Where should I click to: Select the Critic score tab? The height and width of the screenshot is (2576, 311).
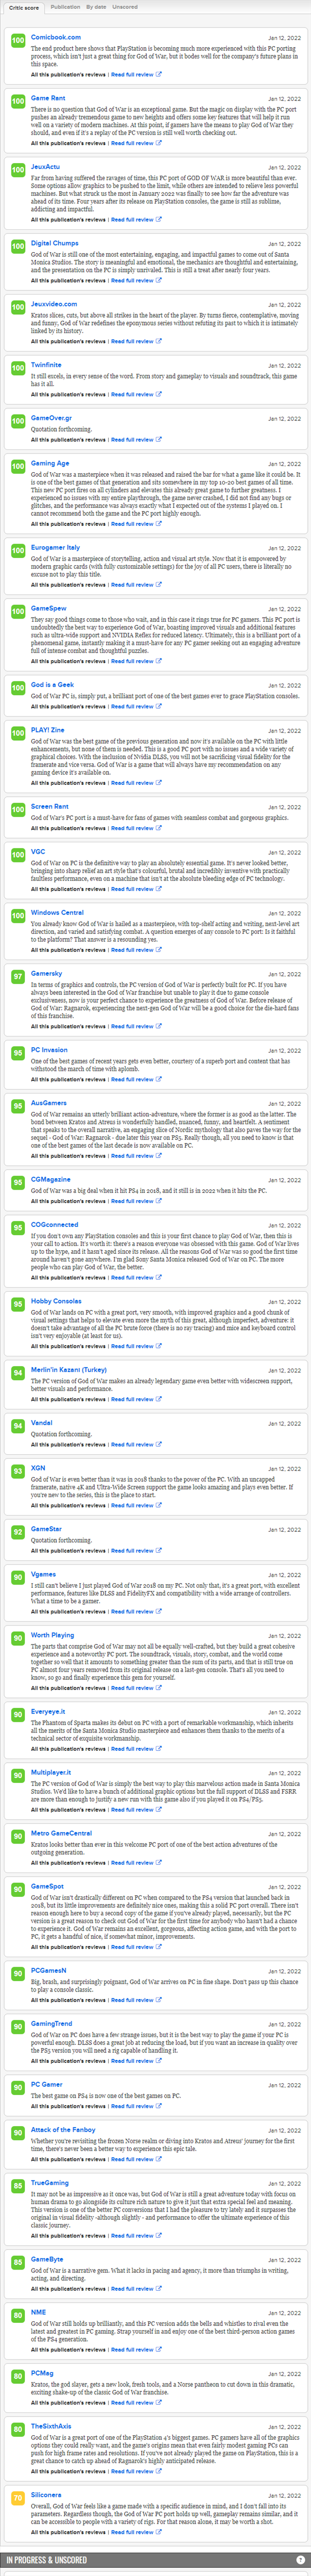24,7
